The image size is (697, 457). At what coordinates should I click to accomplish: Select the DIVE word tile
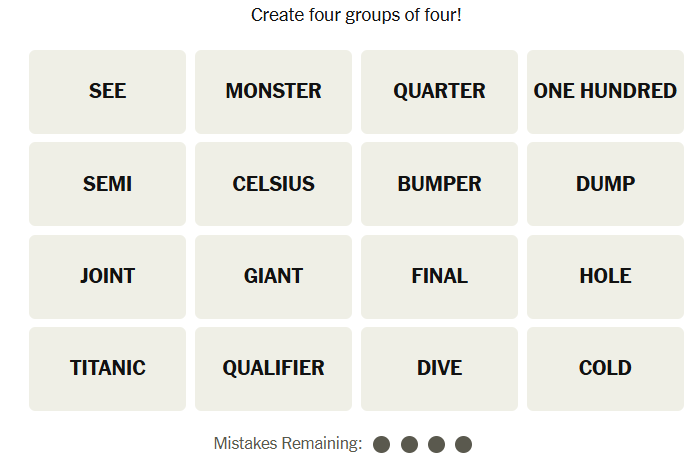(x=439, y=368)
